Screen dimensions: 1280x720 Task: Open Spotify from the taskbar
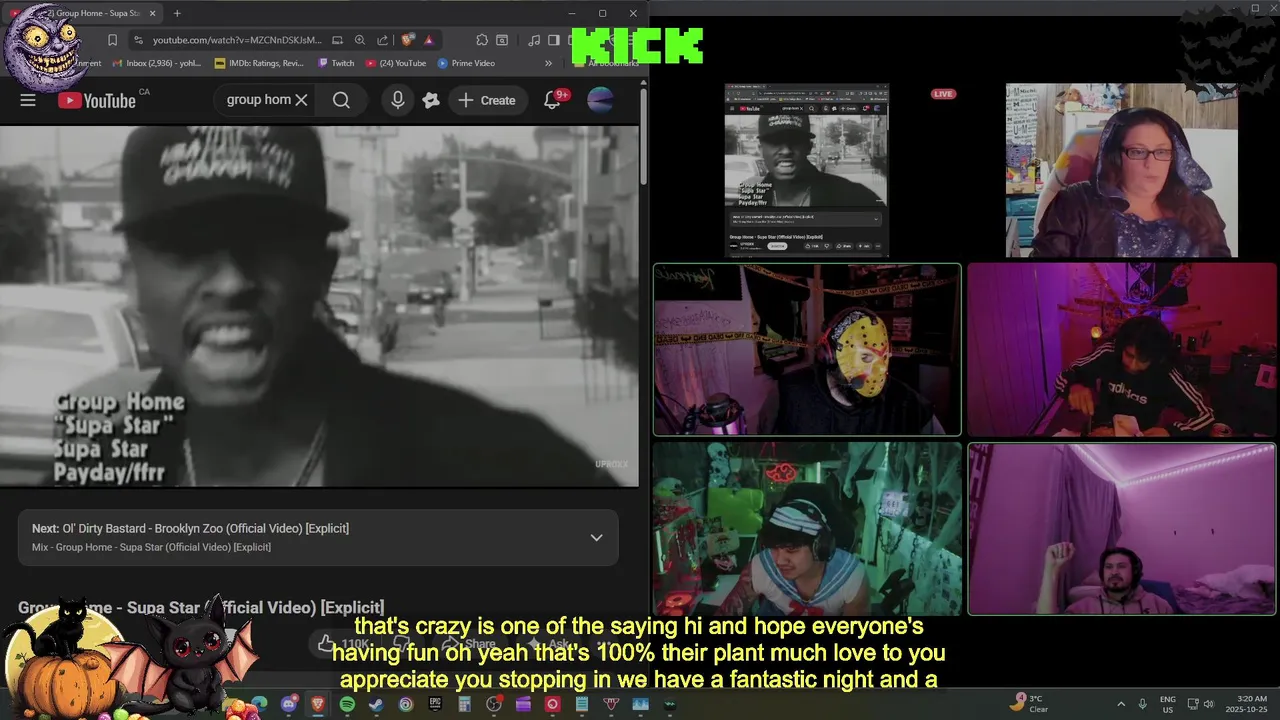click(347, 704)
